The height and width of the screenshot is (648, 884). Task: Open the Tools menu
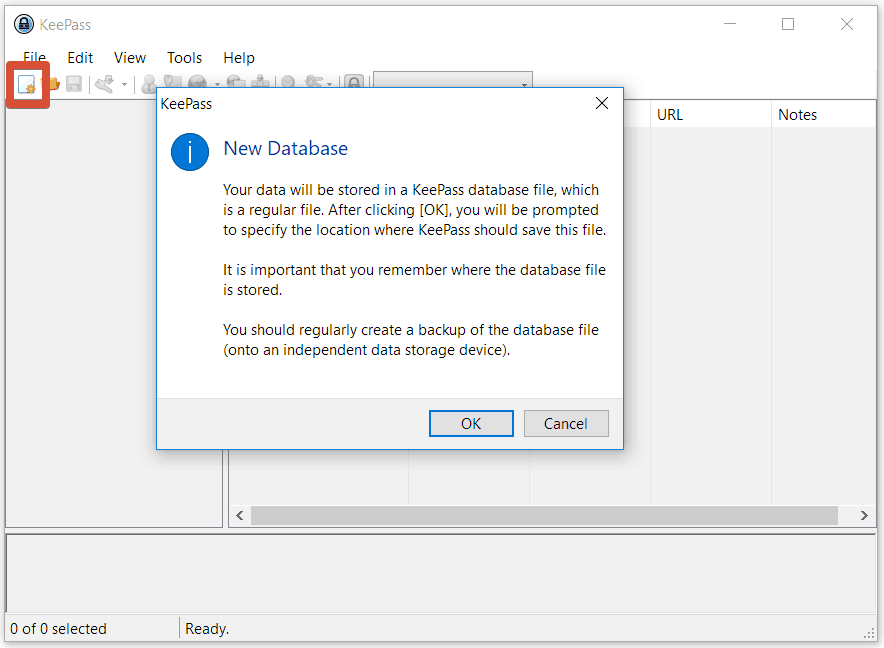(x=184, y=58)
